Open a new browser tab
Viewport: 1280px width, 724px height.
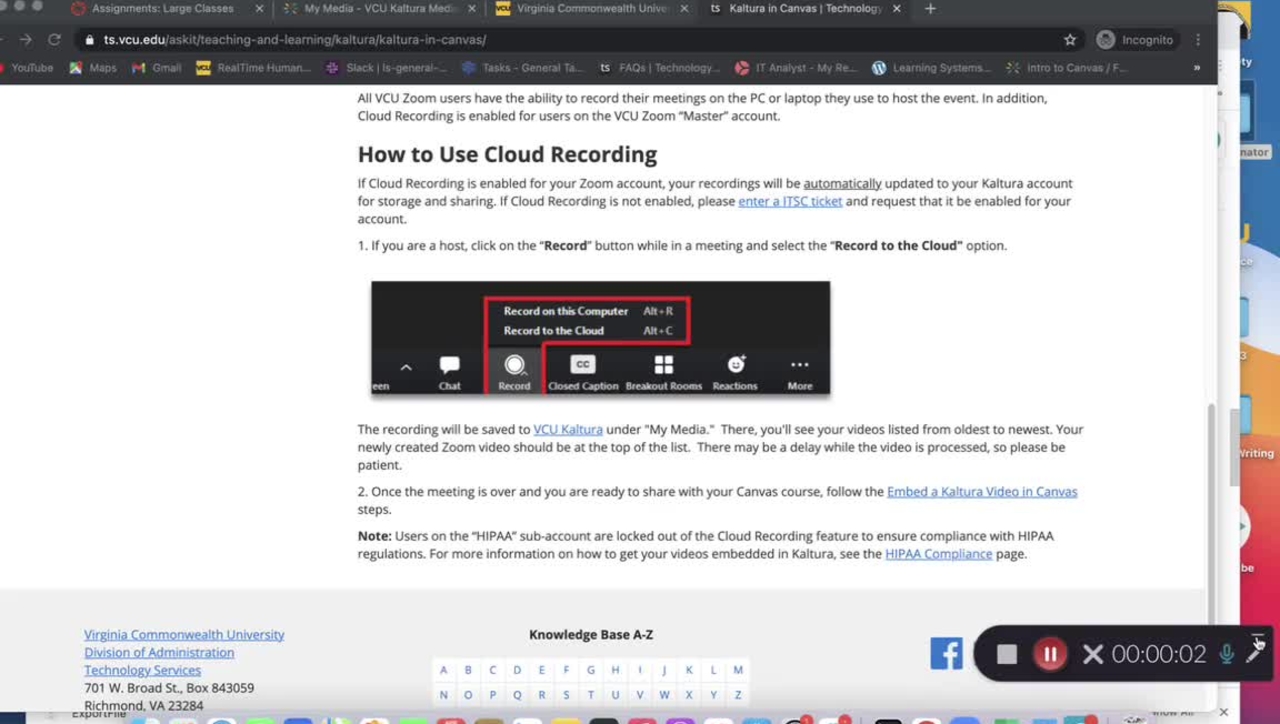click(930, 9)
